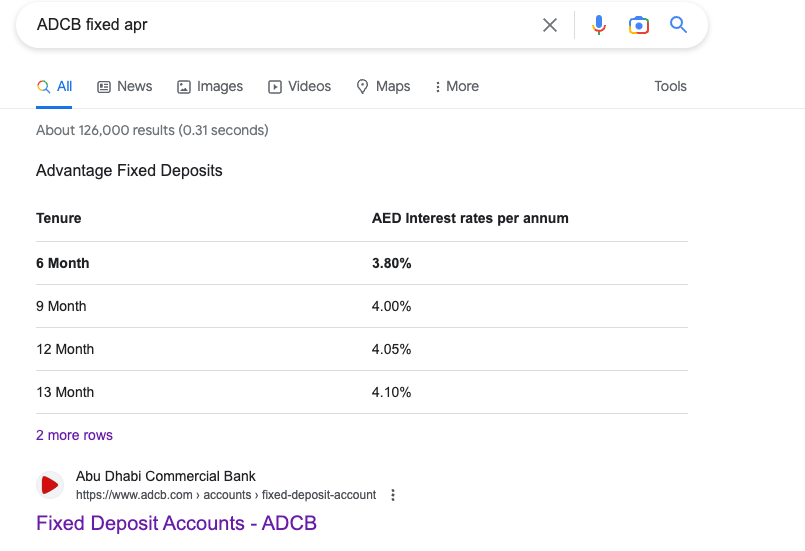The height and width of the screenshot is (551, 805).
Task: Select the '6 Month' tenure cell
Action: 63,263
